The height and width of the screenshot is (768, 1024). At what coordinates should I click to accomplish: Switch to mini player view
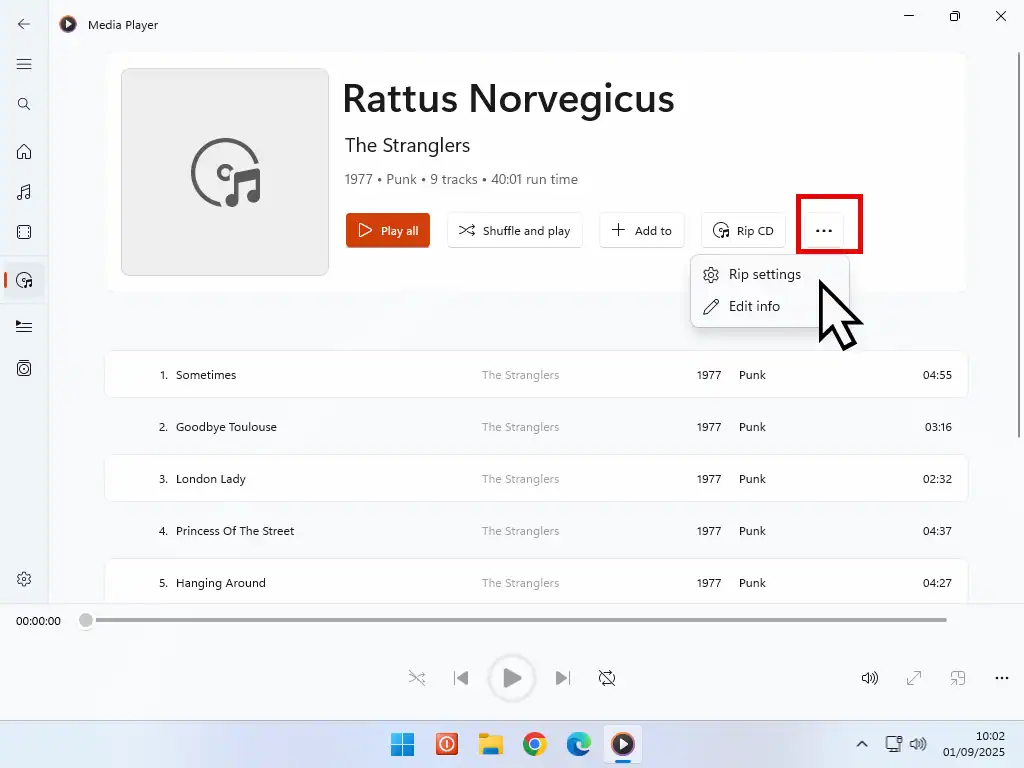[958, 678]
